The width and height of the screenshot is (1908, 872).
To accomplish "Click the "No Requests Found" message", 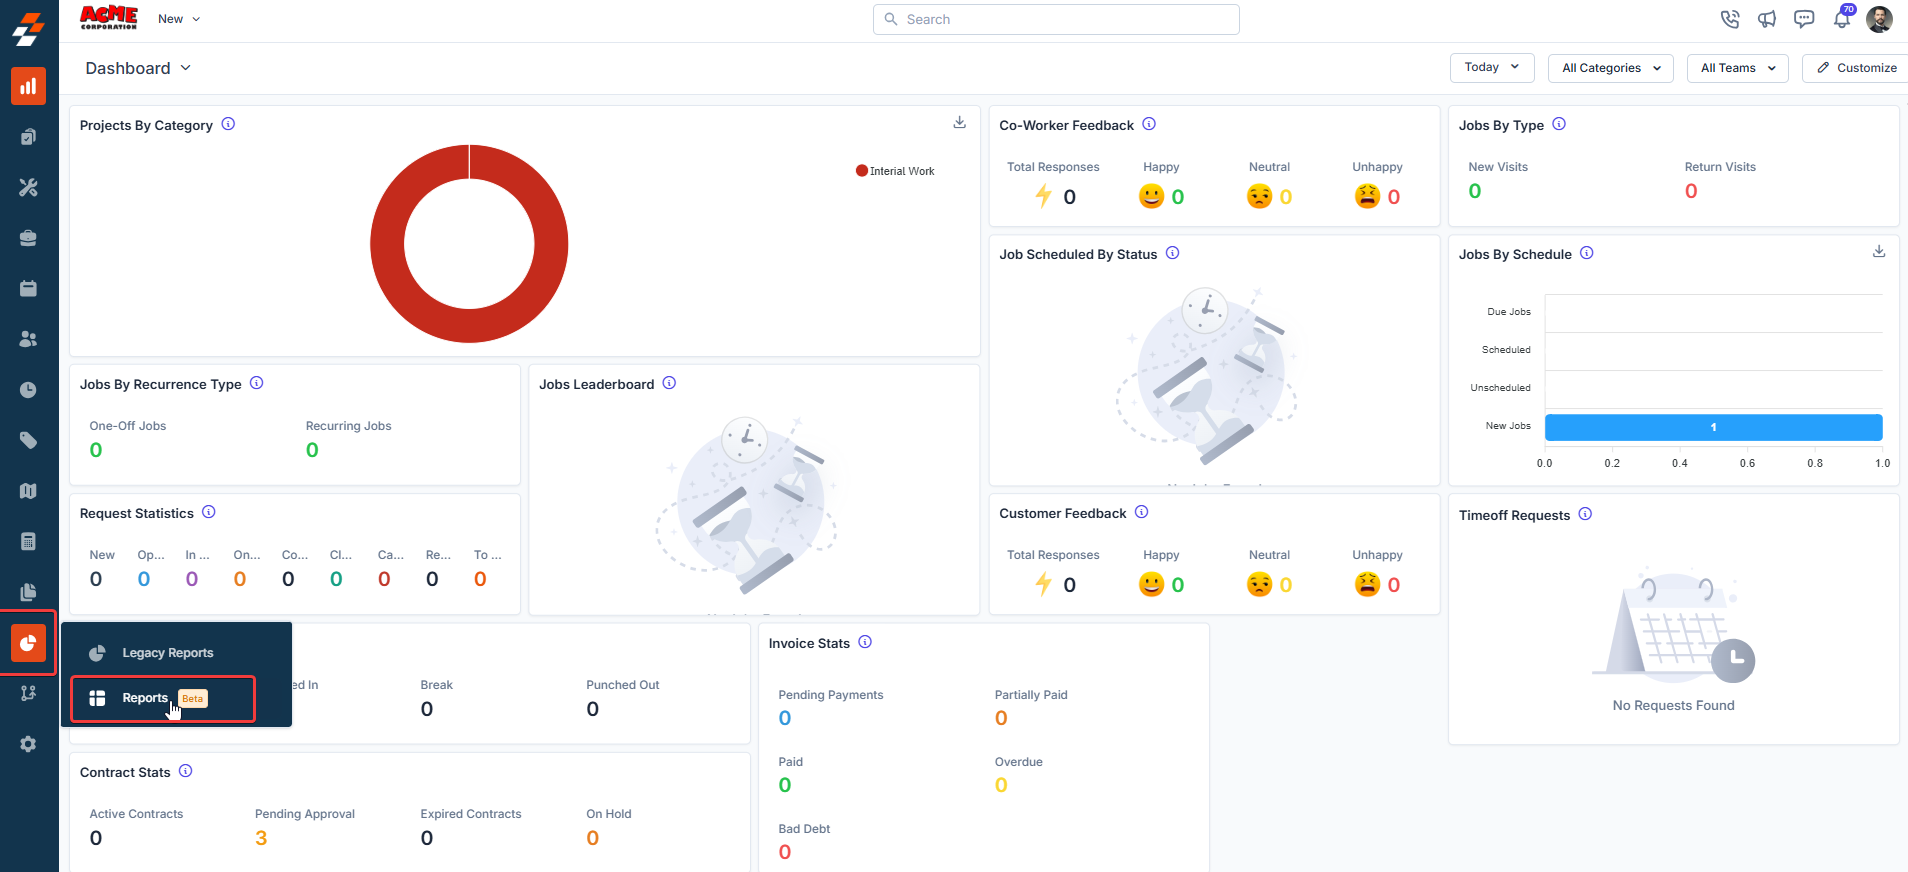I will coord(1673,705).
